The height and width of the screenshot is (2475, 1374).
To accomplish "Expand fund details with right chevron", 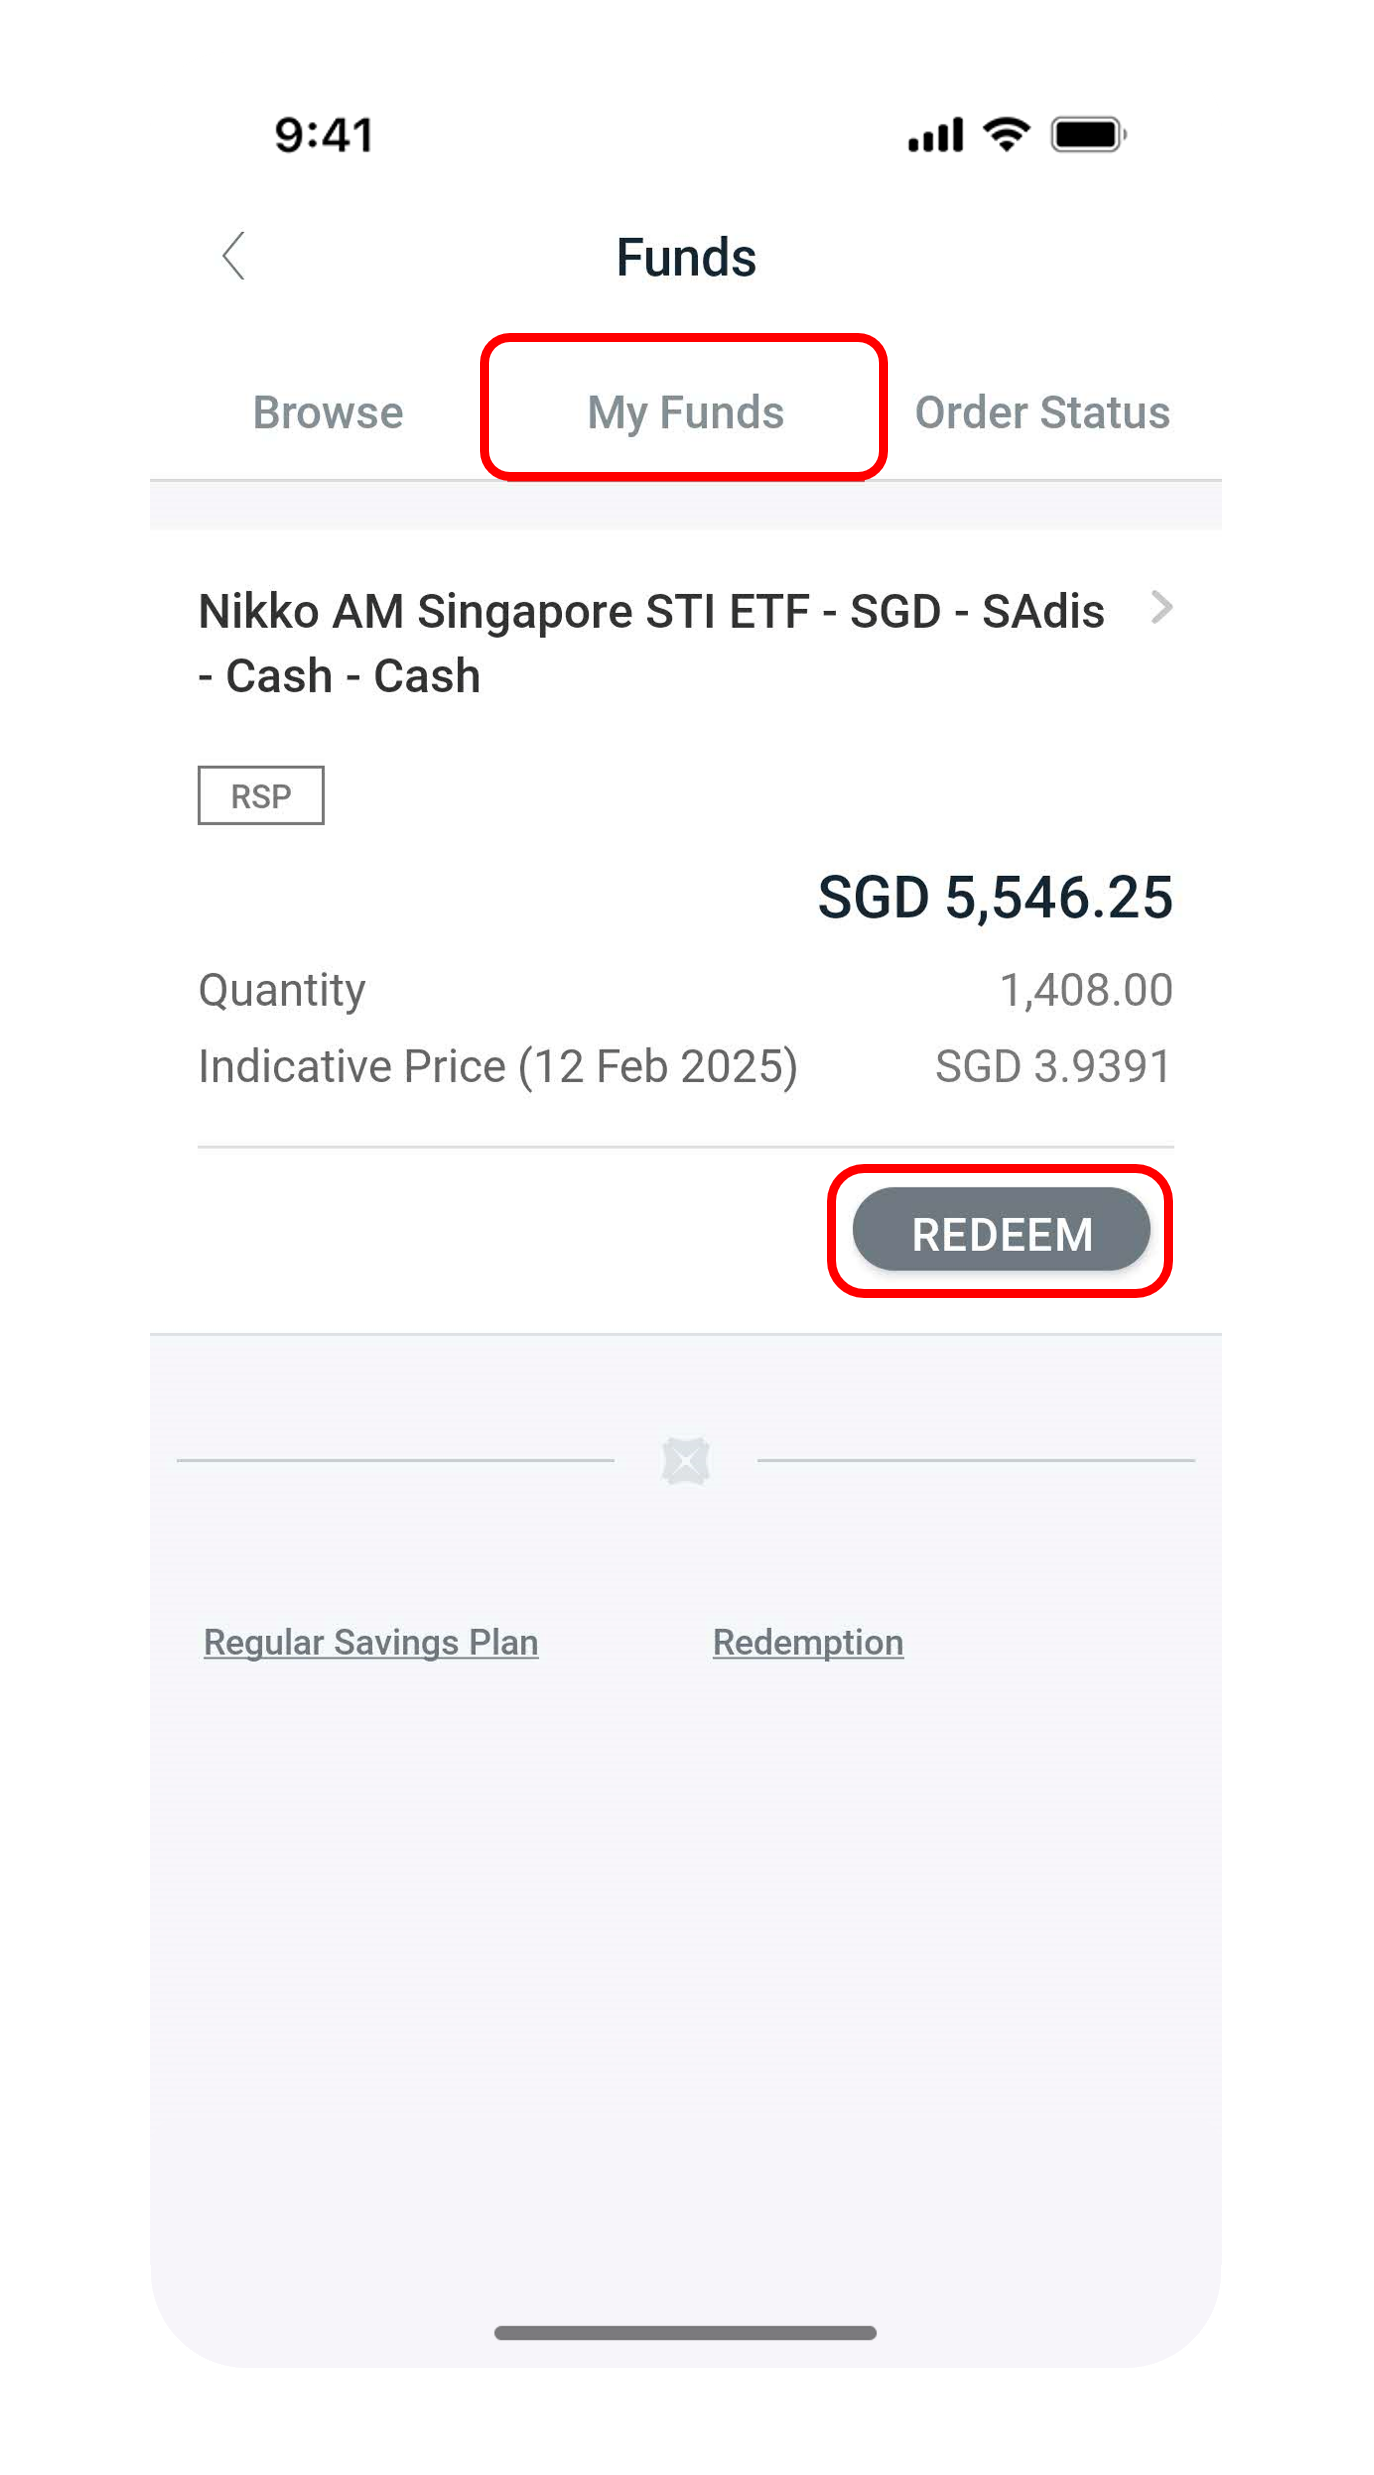I will 1161,607.
